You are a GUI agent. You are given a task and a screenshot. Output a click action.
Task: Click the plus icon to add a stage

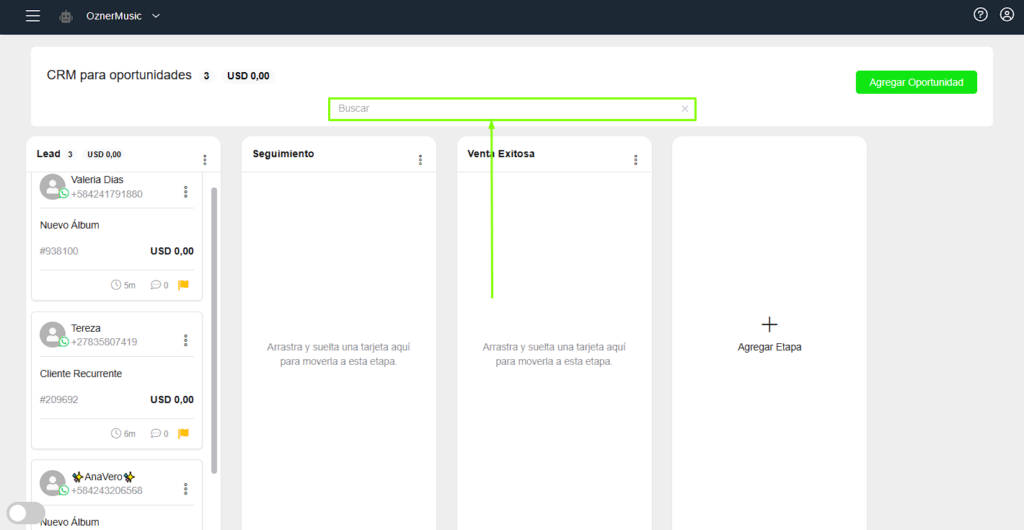point(769,324)
